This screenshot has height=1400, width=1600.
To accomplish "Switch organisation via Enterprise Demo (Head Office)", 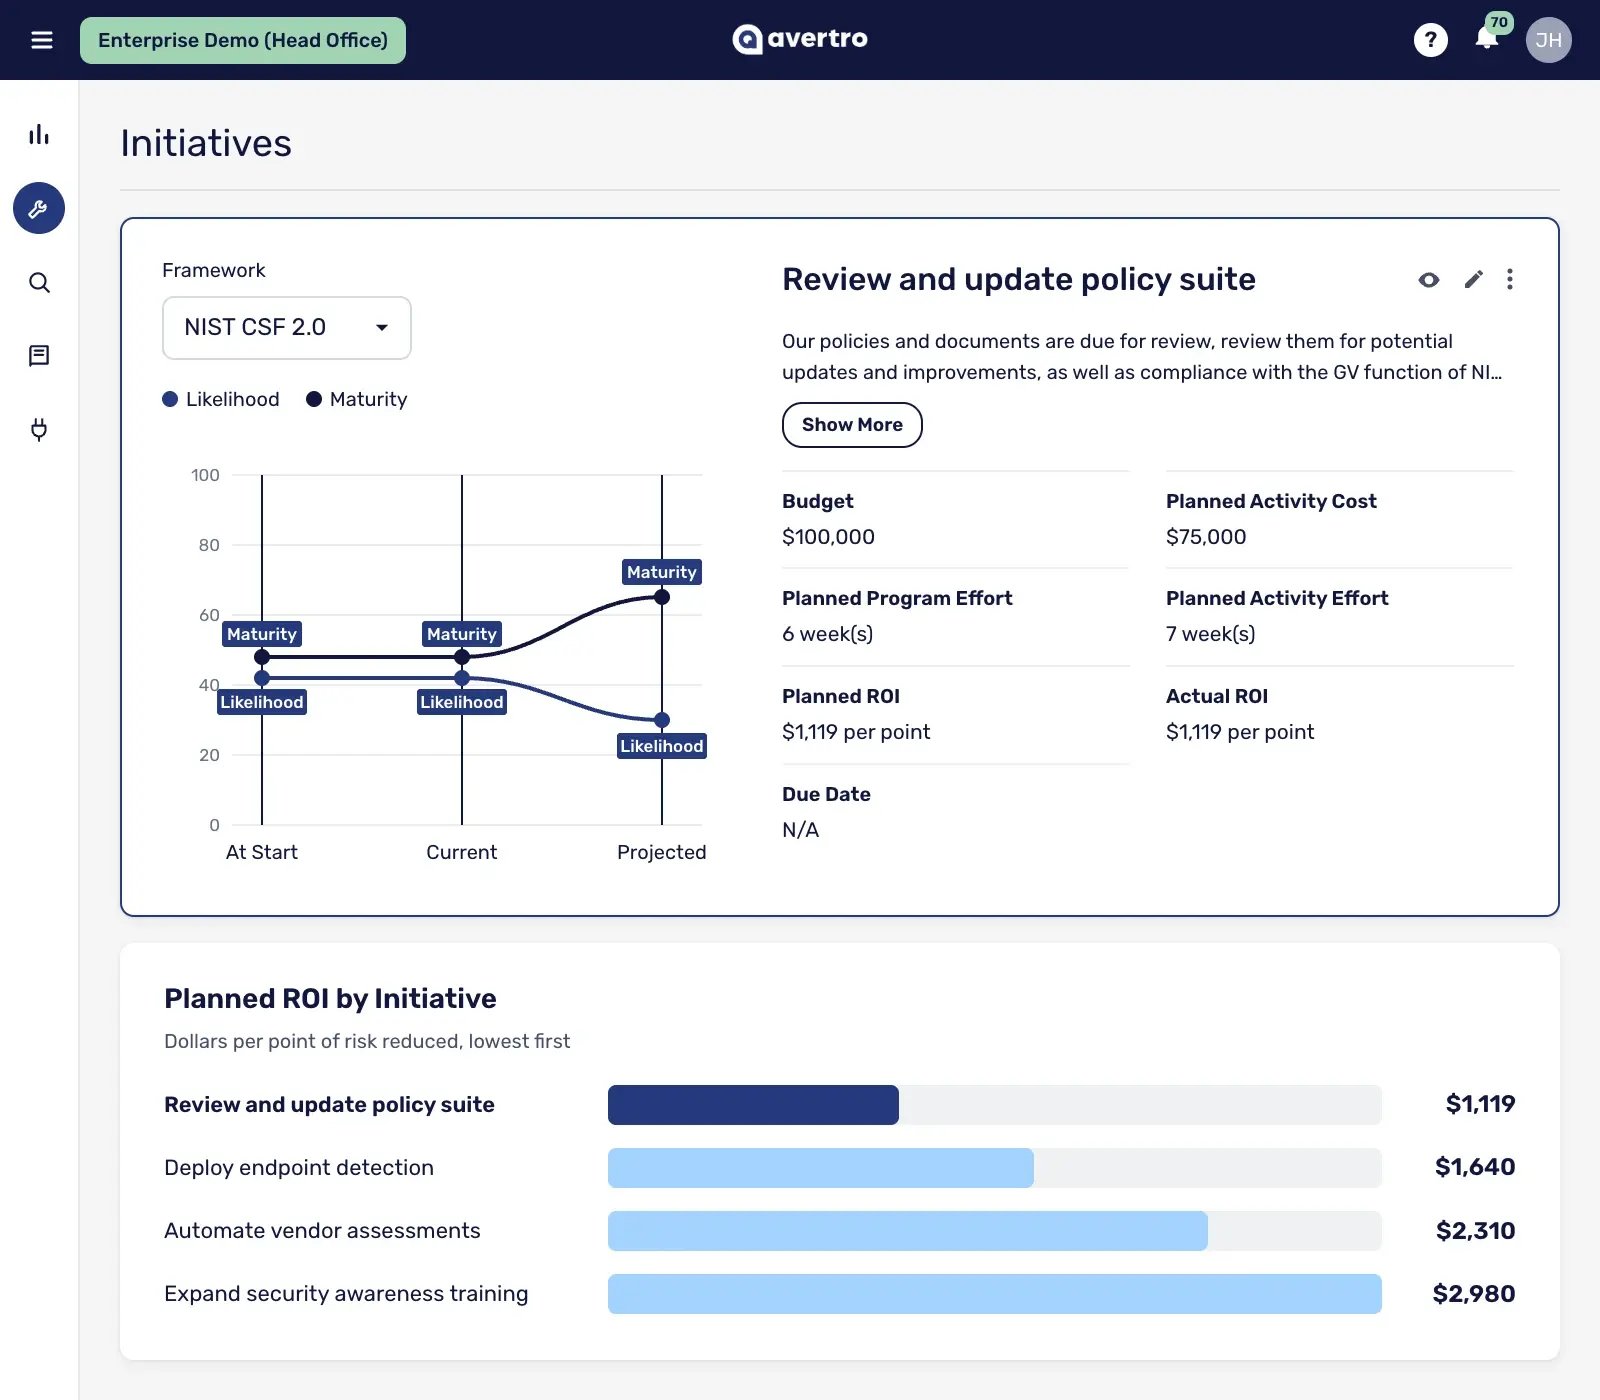I will [x=243, y=40].
